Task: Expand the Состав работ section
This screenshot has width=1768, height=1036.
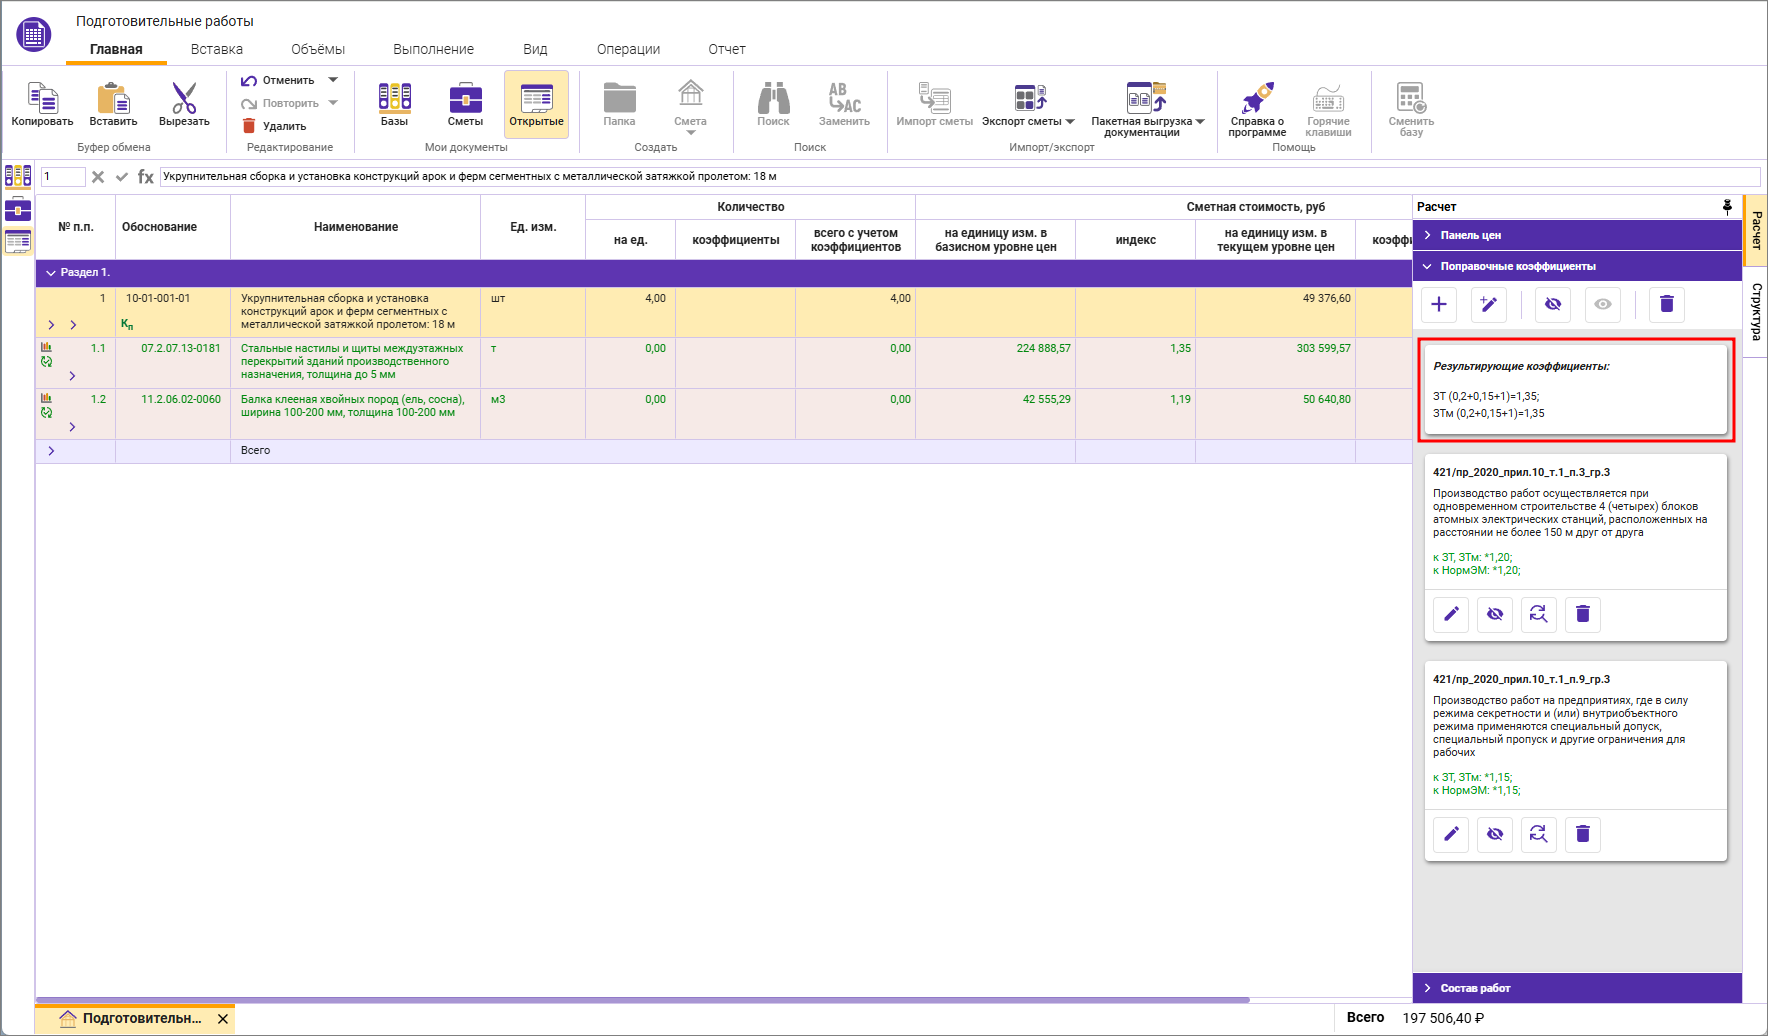Action: pyautogui.click(x=1475, y=988)
